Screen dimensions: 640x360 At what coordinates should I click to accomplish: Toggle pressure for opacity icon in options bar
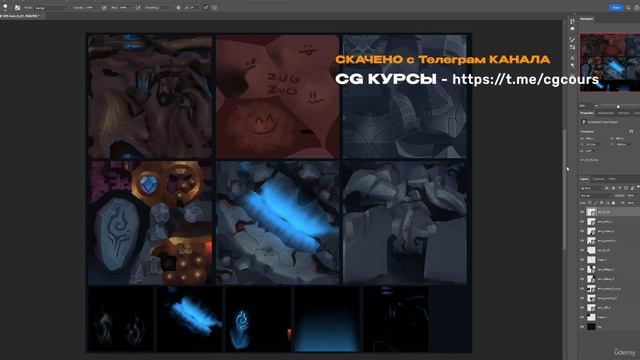[104, 8]
